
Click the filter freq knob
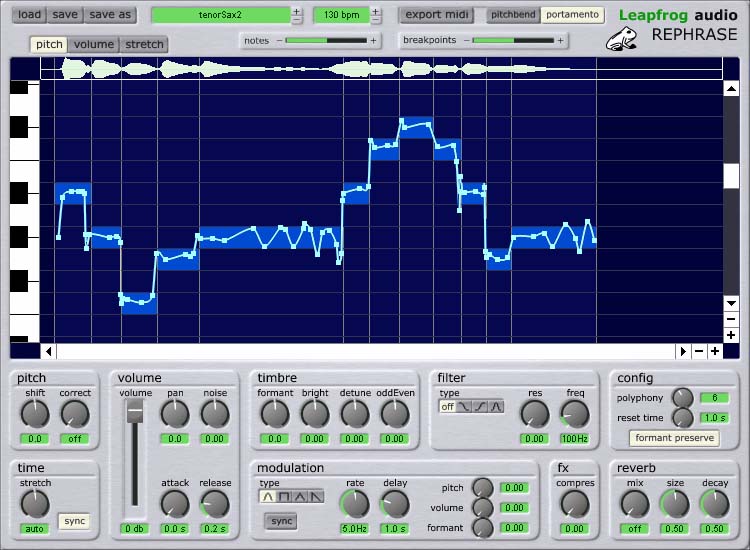point(574,414)
